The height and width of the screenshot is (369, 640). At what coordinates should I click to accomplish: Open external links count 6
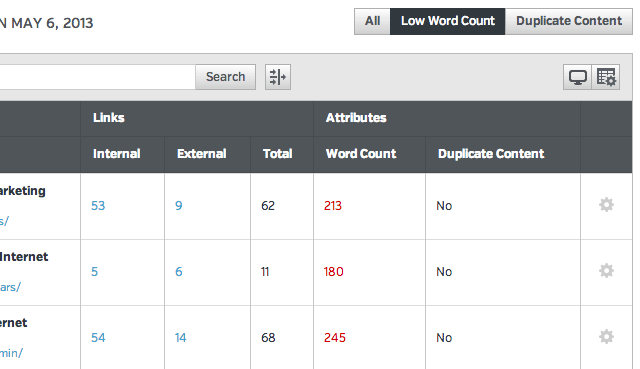pyautogui.click(x=179, y=272)
